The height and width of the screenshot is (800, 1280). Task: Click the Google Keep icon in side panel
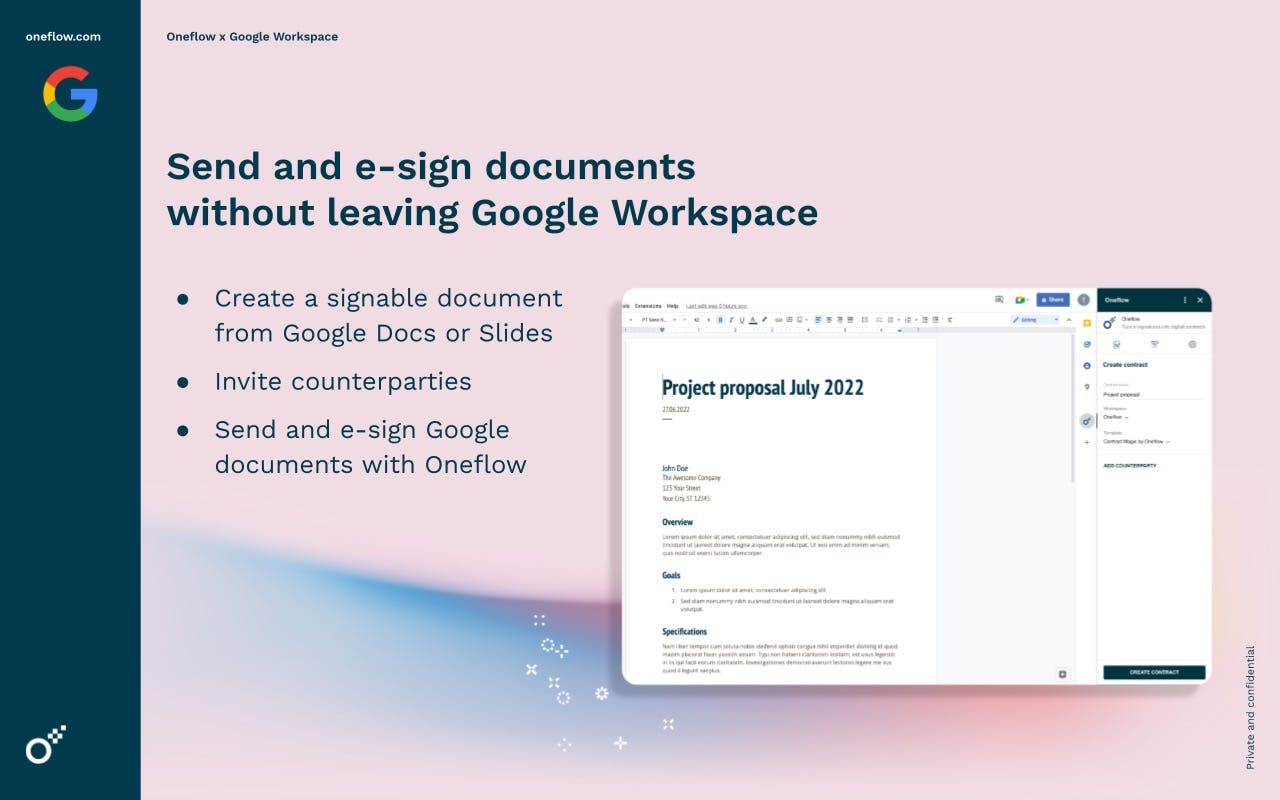coord(1087,323)
